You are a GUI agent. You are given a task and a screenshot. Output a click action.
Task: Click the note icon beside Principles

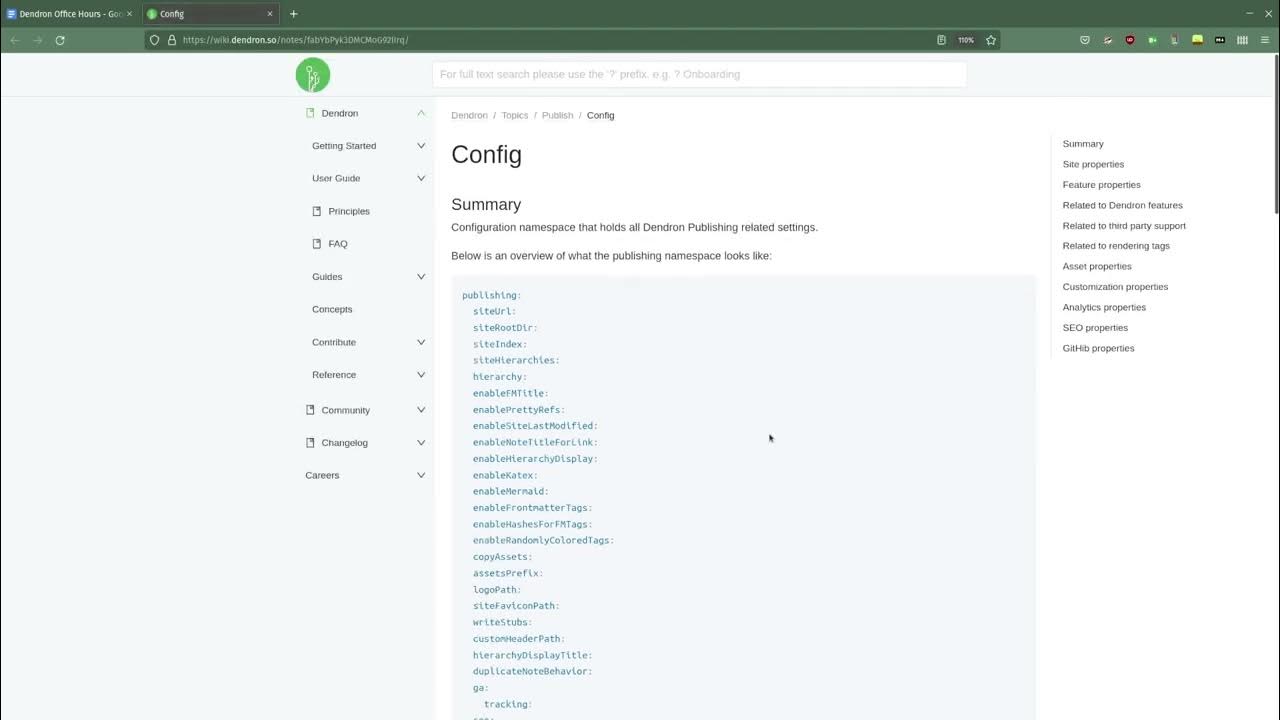317,211
